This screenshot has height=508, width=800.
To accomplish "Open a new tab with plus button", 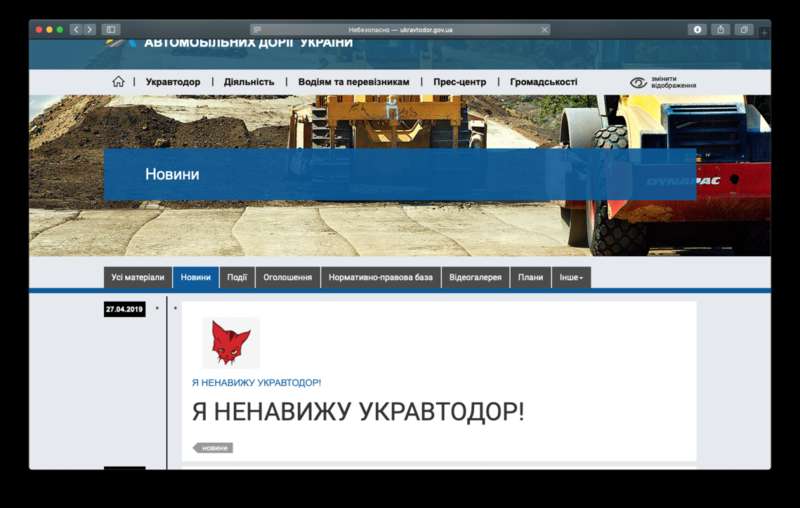I will click(764, 32).
